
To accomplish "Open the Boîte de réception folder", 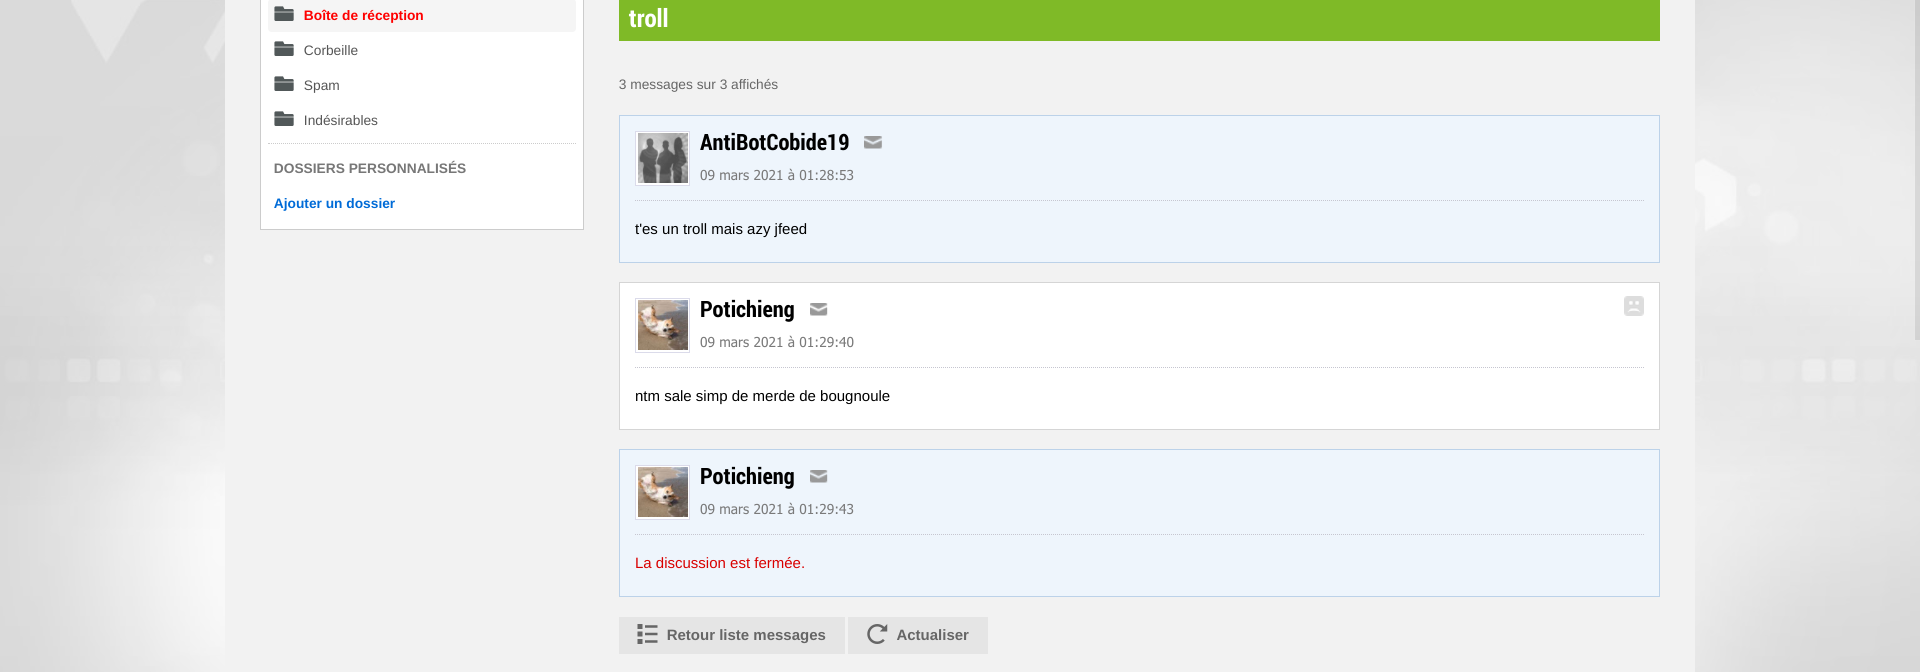I will point(421,15).
